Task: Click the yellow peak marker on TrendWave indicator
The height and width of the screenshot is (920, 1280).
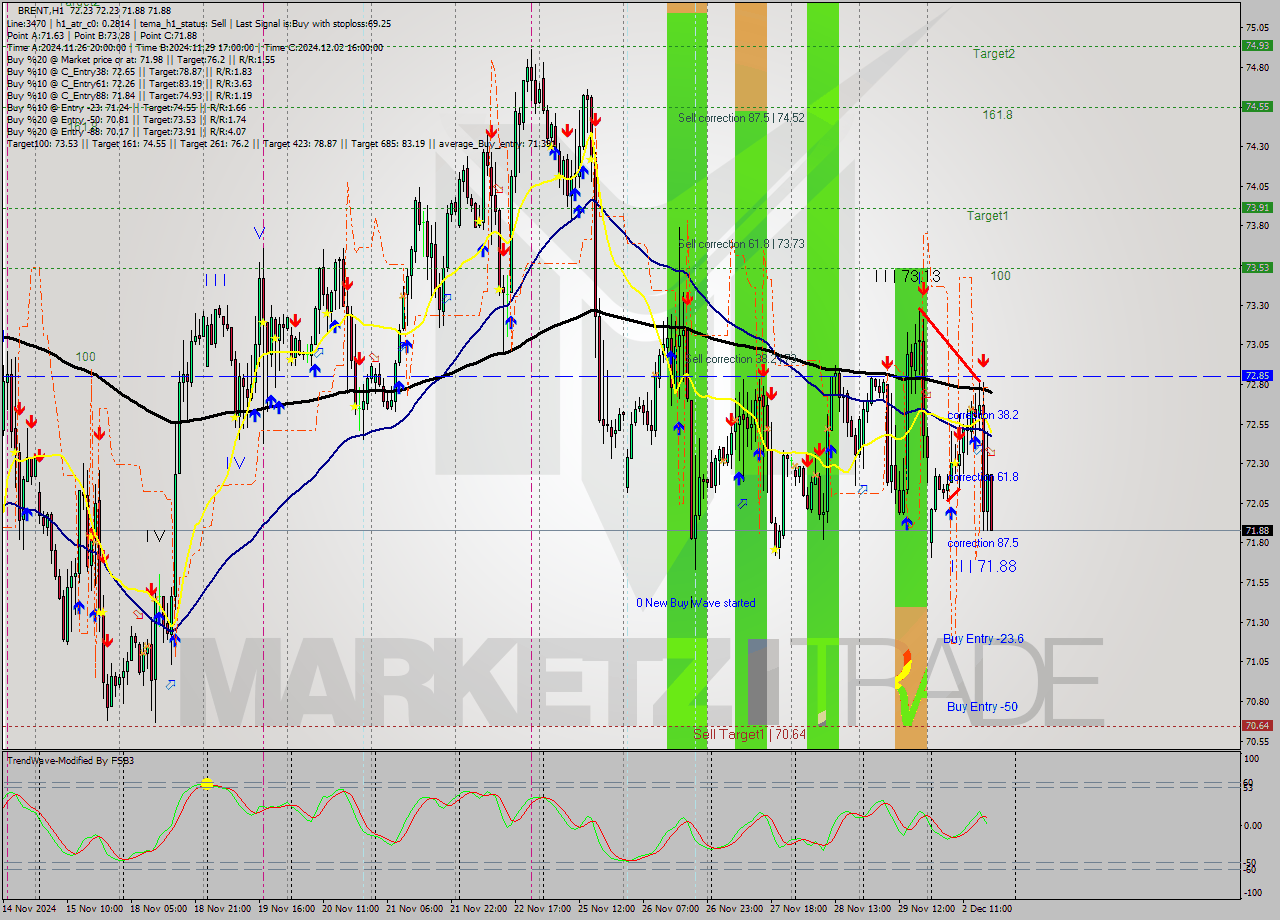Action: pos(207,783)
